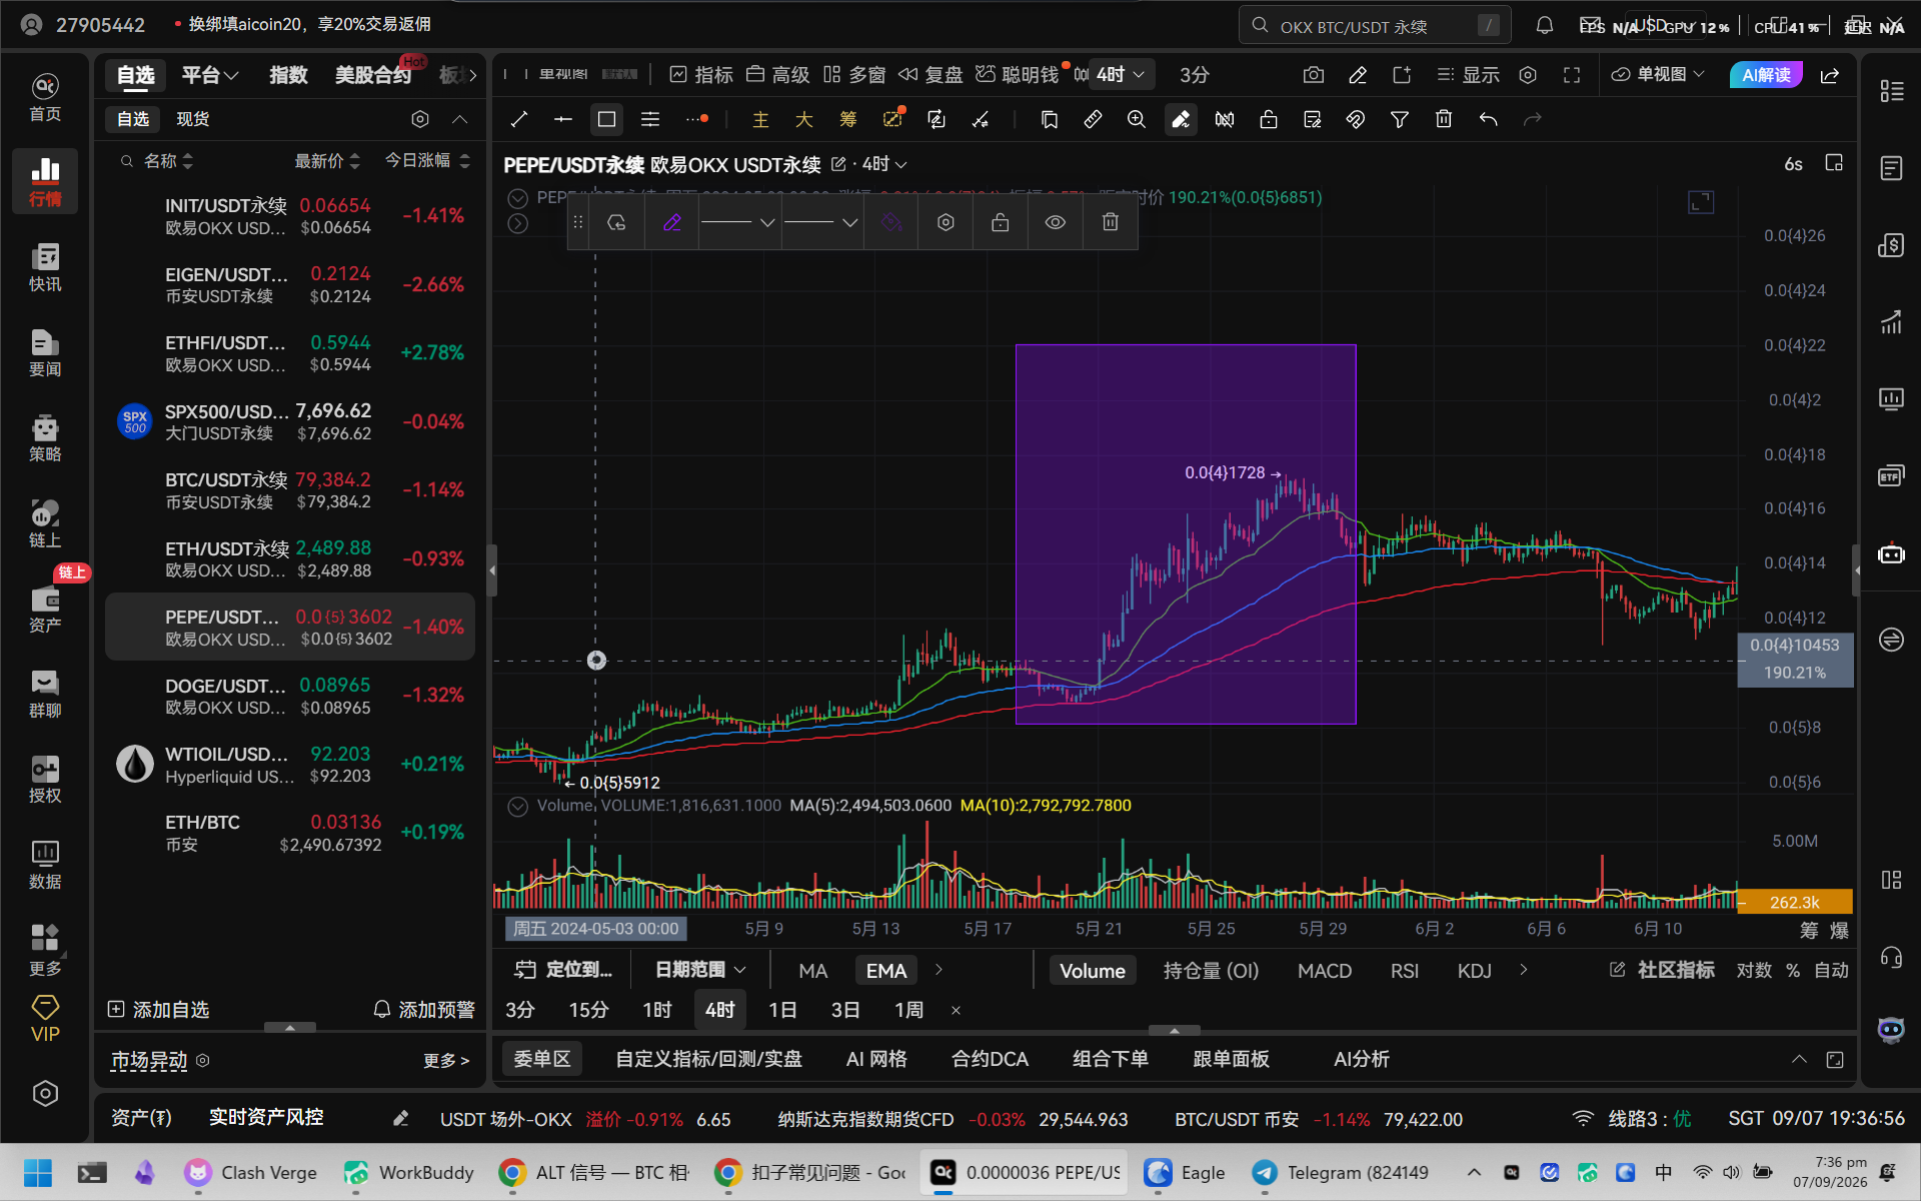Expand the 平台 platform dropdown
This screenshot has width=1921, height=1201.
point(210,75)
